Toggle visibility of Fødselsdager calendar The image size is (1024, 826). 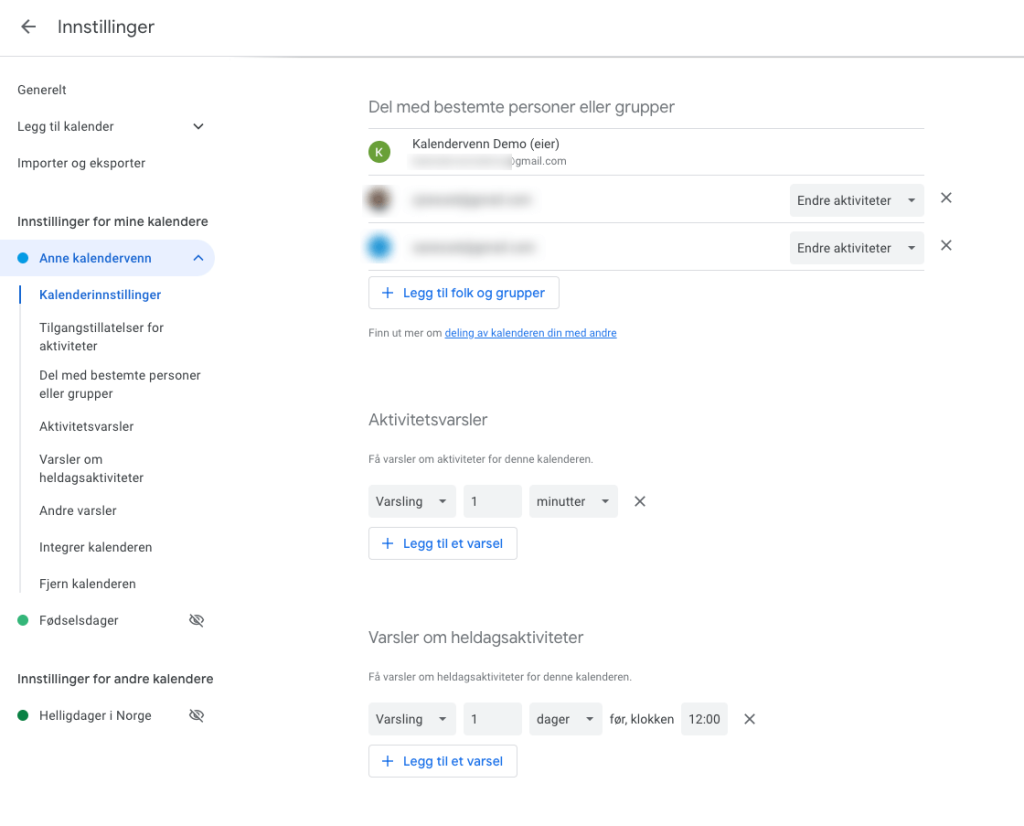click(196, 620)
